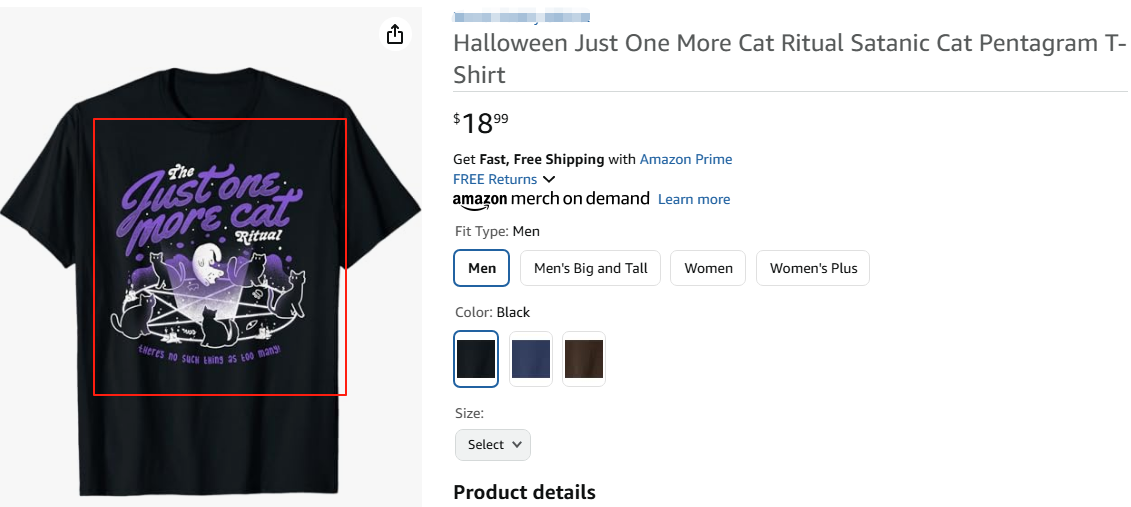Click the blurred brand link above title
This screenshot has height=507, width=1131.
(x=521, y=17)
